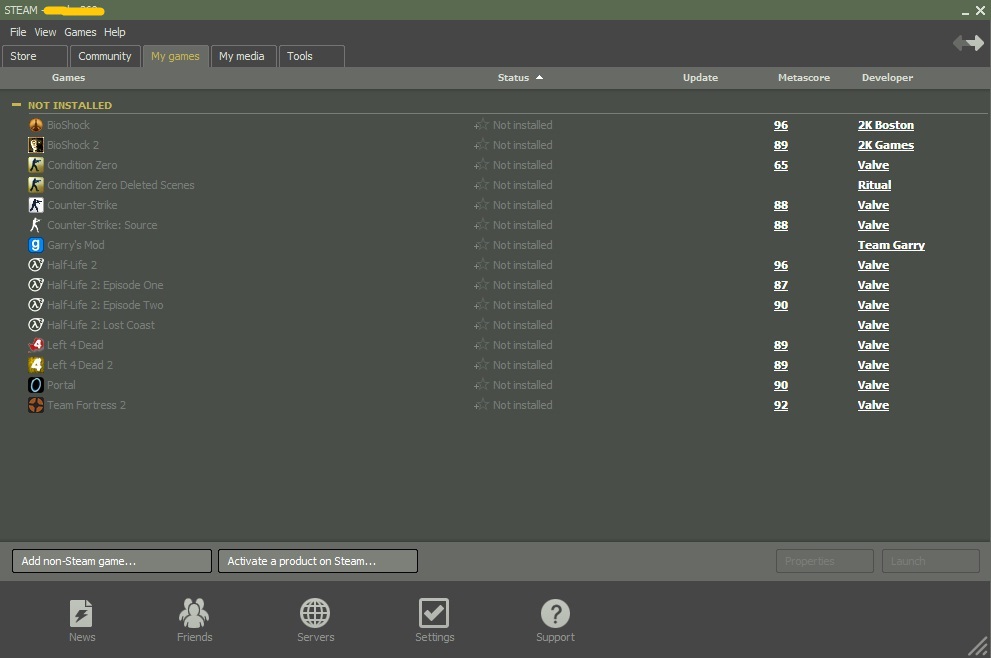Click the Half-Life 2 lambda icon

pos(36,265)
